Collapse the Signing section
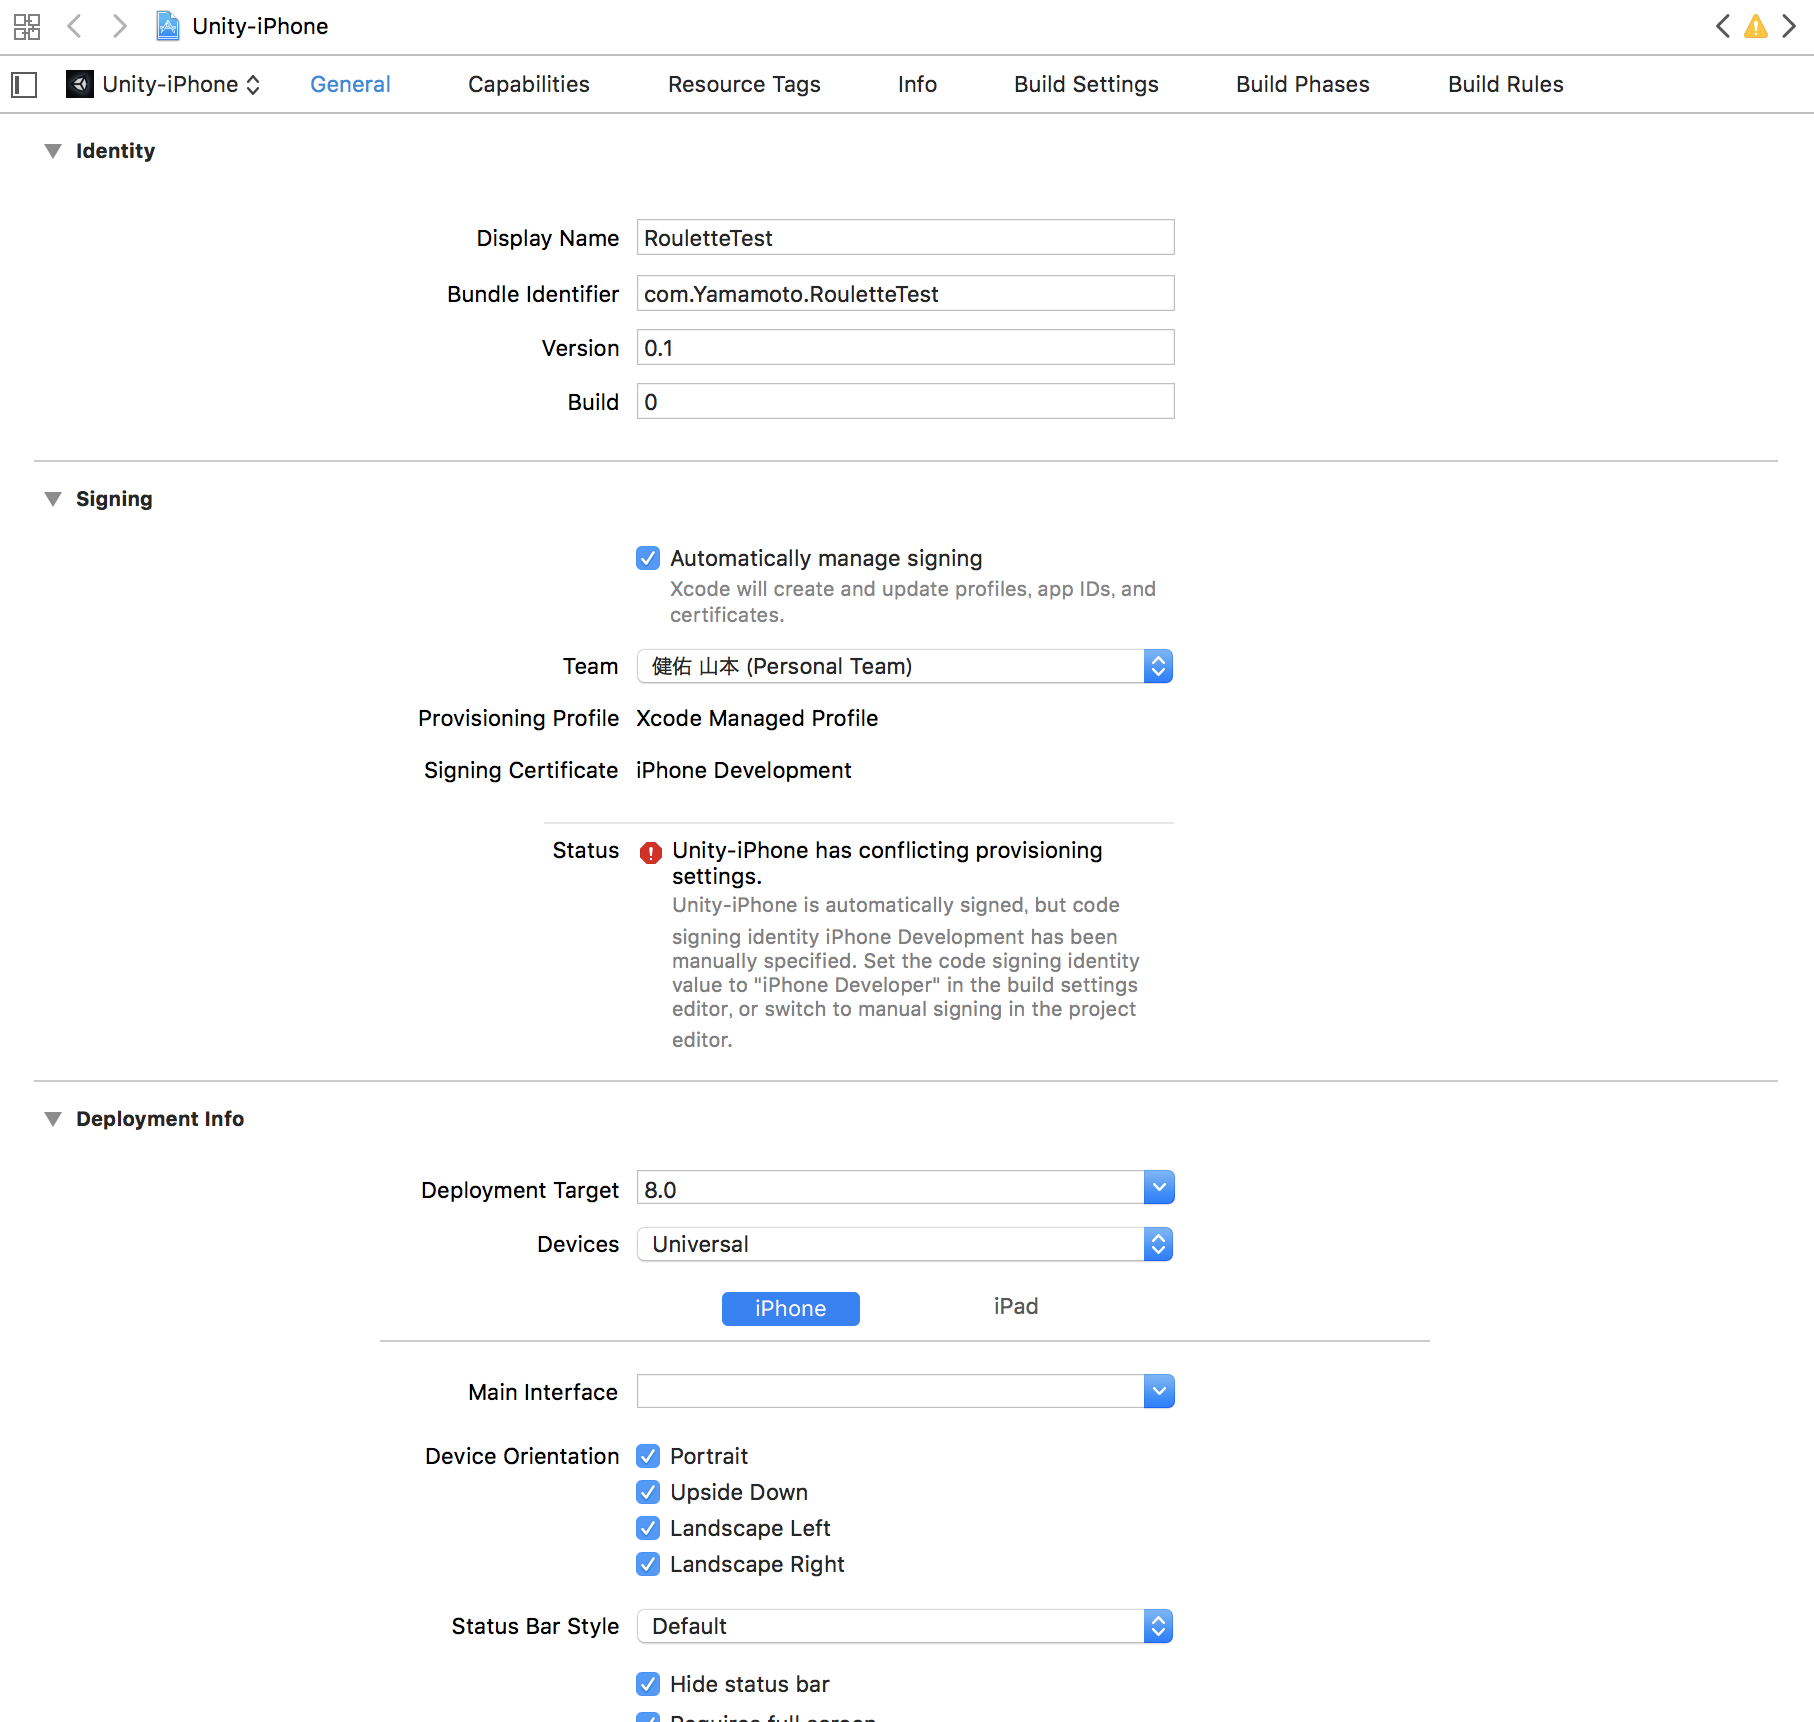The height and width of the screenshot is (1722, 1814). tap(53, 499)
